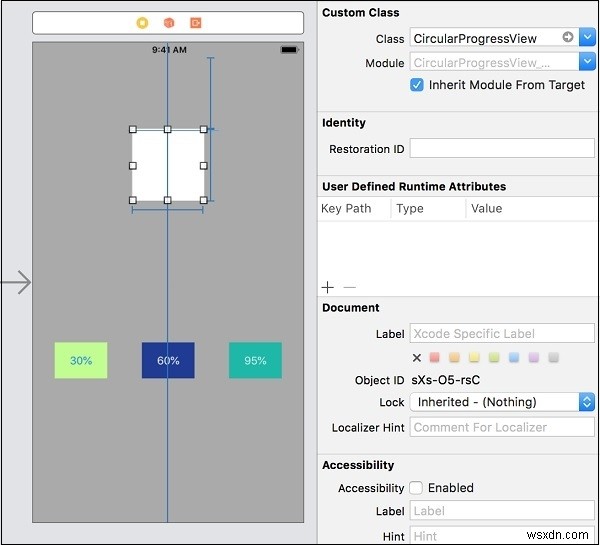600x545 pixels.
Task: Click the Type column header
Action: (410, 208)
